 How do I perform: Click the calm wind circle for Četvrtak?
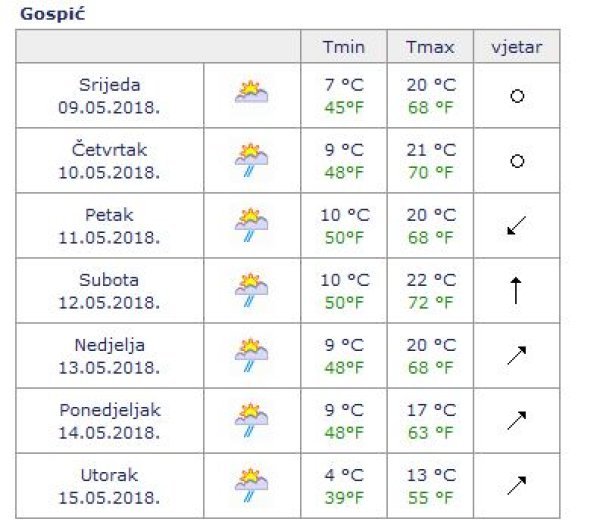click(517, 161)
